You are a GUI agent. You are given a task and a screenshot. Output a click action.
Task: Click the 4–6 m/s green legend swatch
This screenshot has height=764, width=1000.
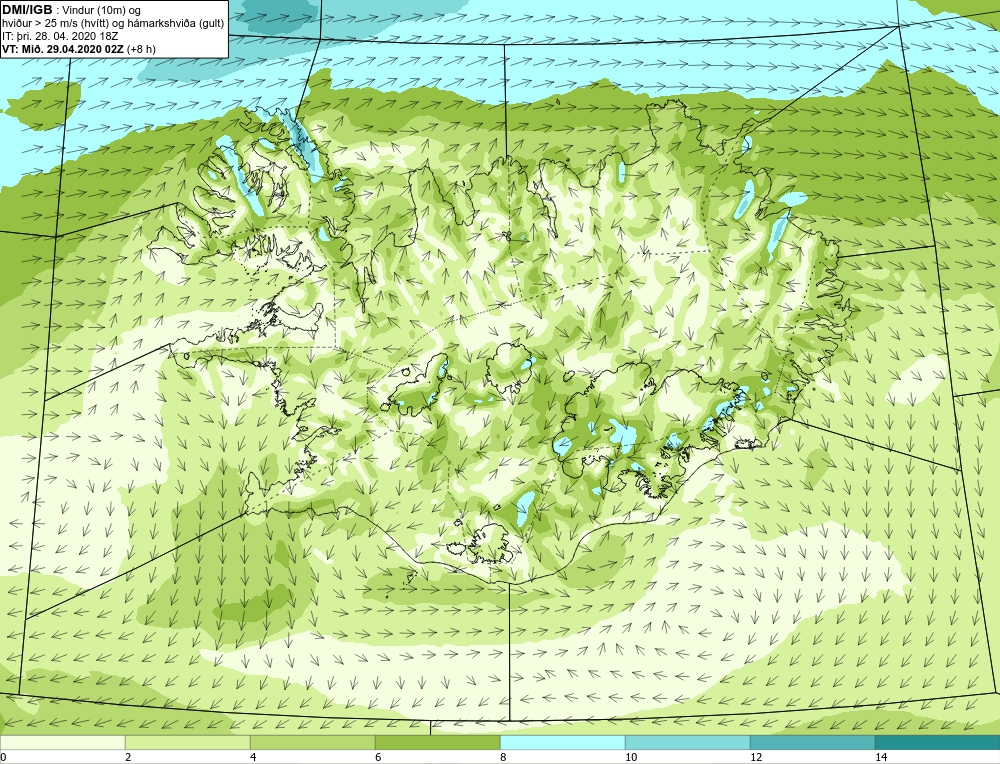point(312,743)
